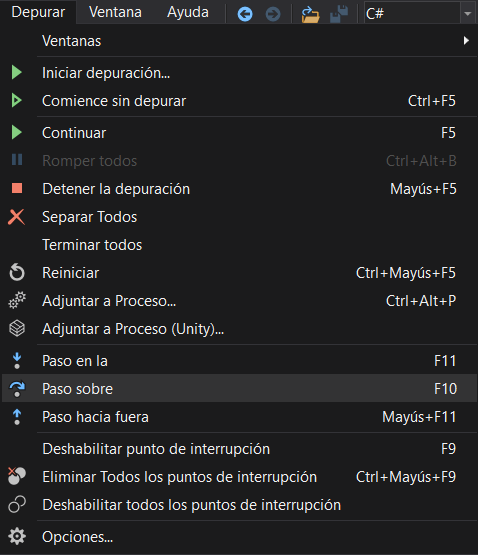Screen dimensions: 478x555
Task: Click the open file folder toolbar icon
Action: pos(310,14)
